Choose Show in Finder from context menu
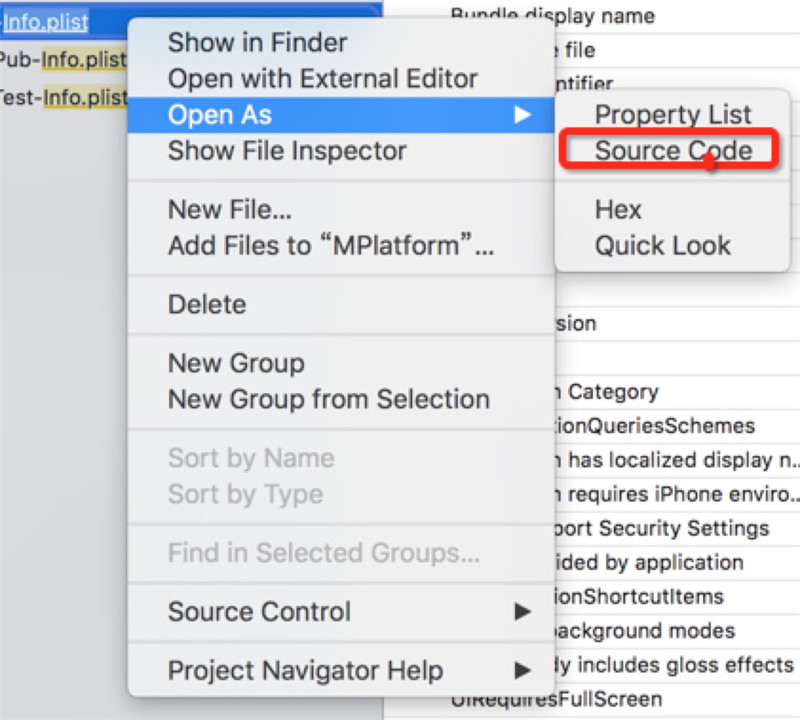Screen dimensions: 800x720 [x=257, y=43]
